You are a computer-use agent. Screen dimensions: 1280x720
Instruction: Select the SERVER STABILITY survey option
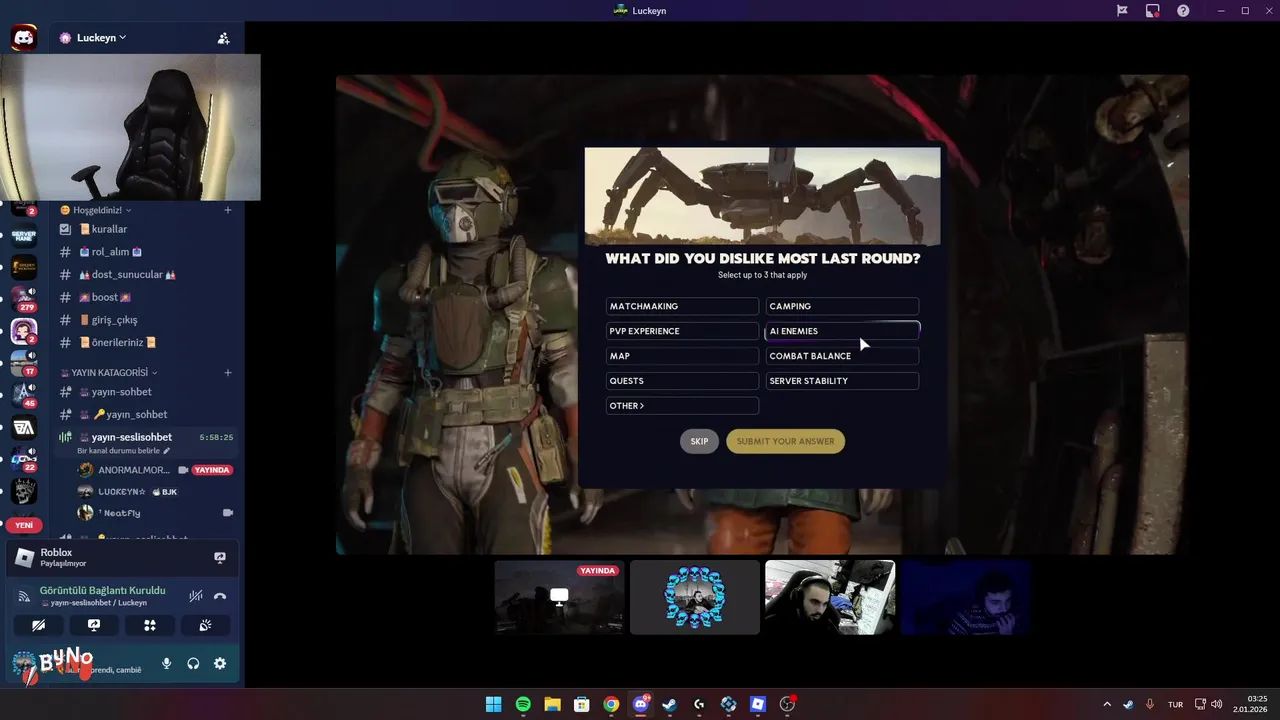(x=842, y=381)
